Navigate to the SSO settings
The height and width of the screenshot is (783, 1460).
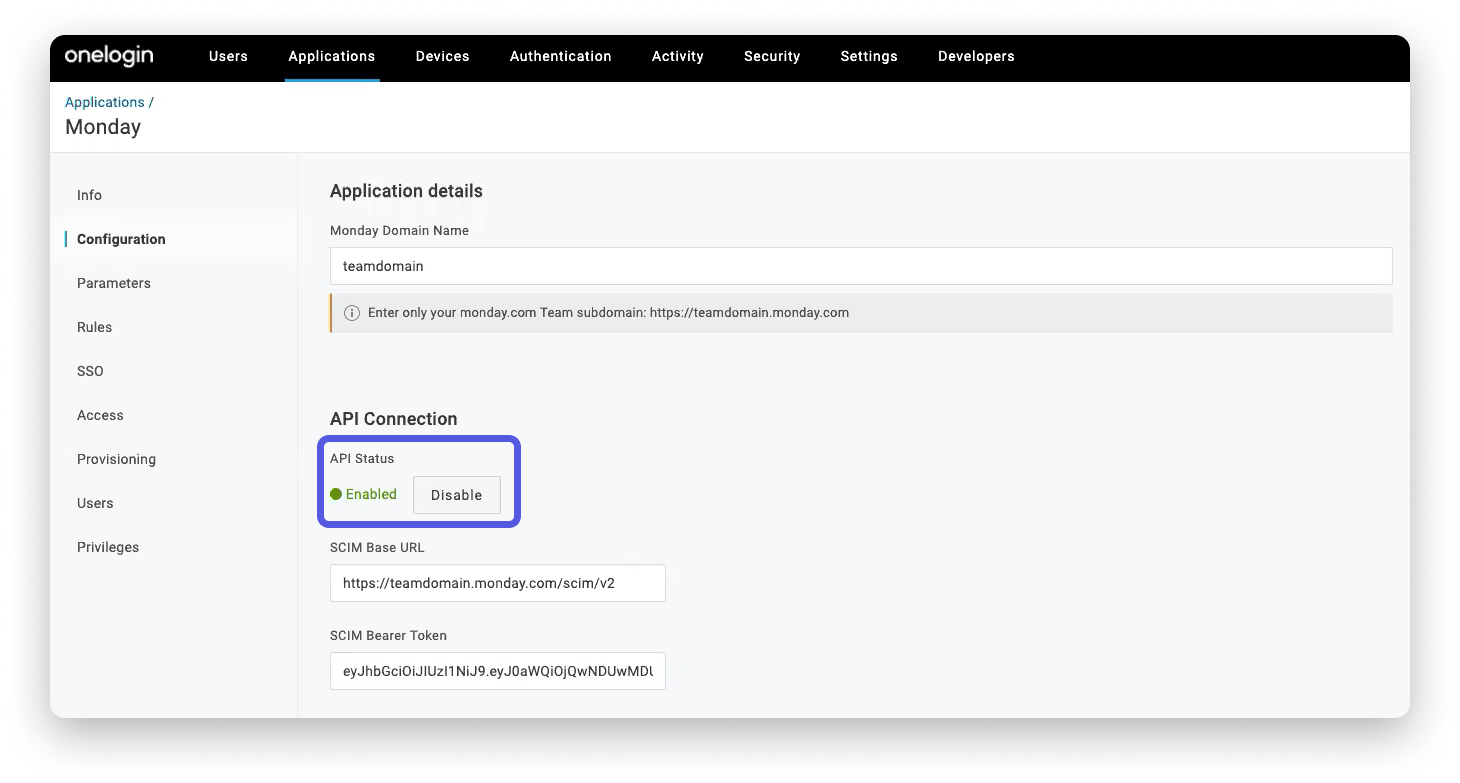coord(90,371)
